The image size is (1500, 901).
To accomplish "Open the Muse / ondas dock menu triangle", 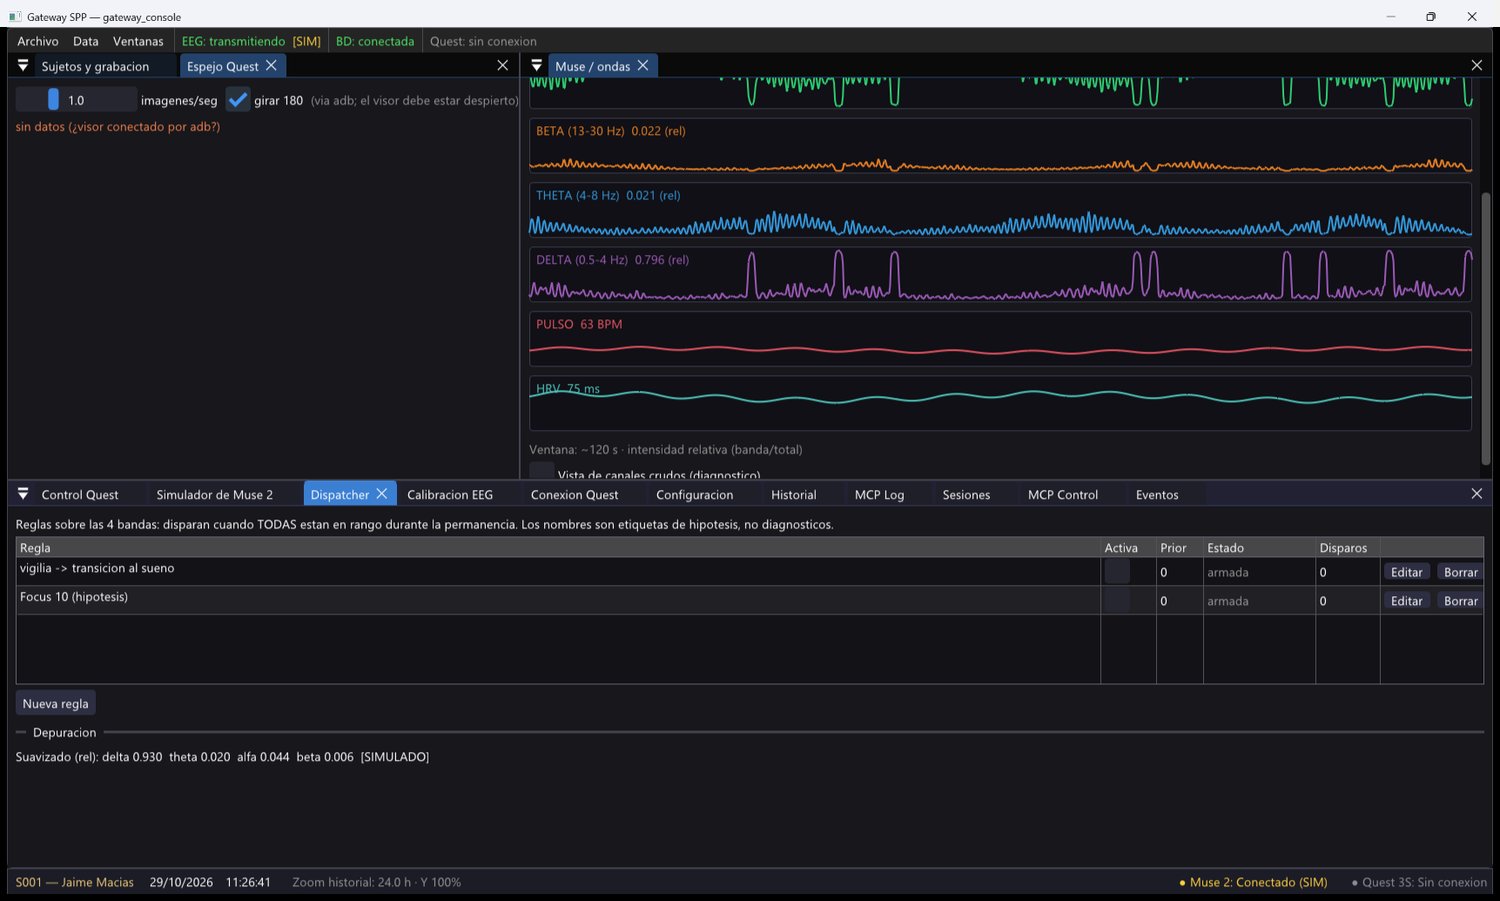I will [537, 65].
